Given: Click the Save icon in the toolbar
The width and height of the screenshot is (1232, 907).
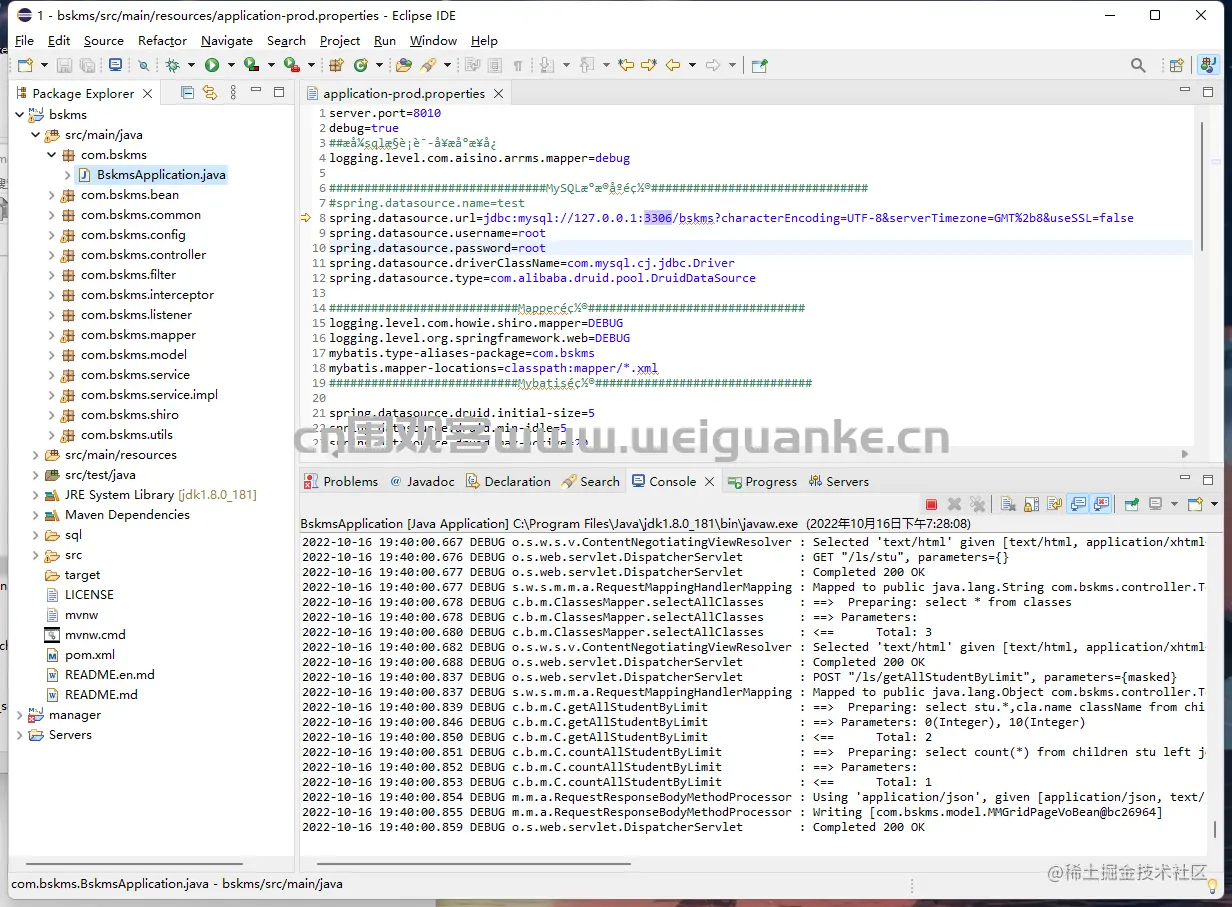Looking at the screenshot, I should click(64, 65).
